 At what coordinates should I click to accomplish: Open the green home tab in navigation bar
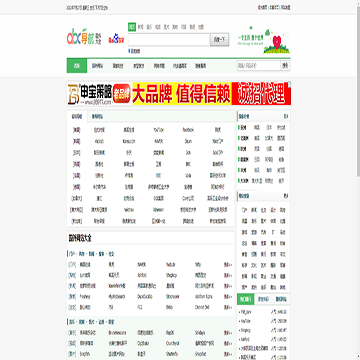click(77, 66)
